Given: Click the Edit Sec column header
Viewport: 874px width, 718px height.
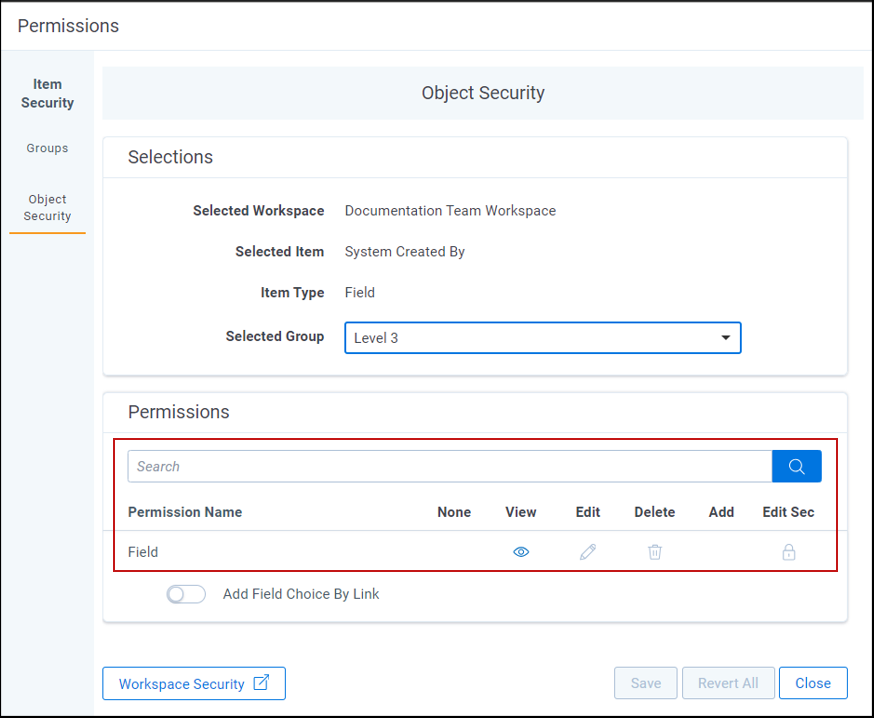Looking at the screenshot, I should (x=788, y=512).
